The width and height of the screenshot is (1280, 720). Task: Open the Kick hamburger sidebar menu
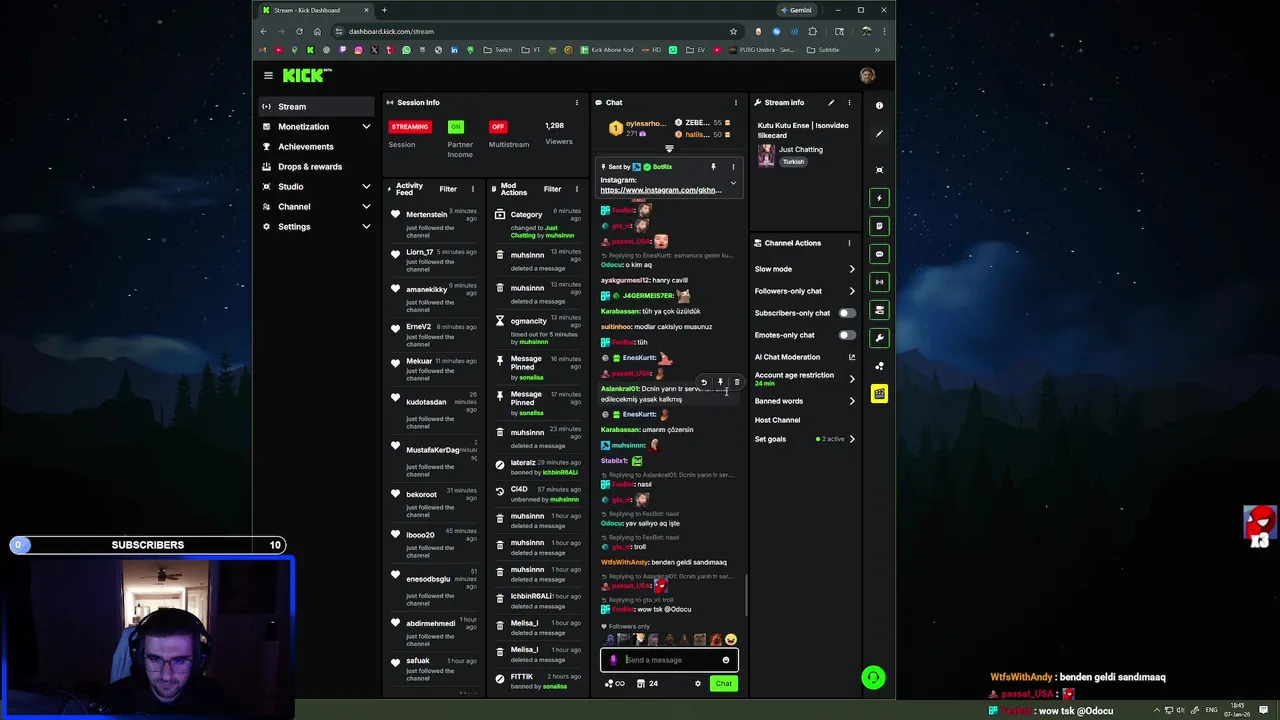[268, 76]
